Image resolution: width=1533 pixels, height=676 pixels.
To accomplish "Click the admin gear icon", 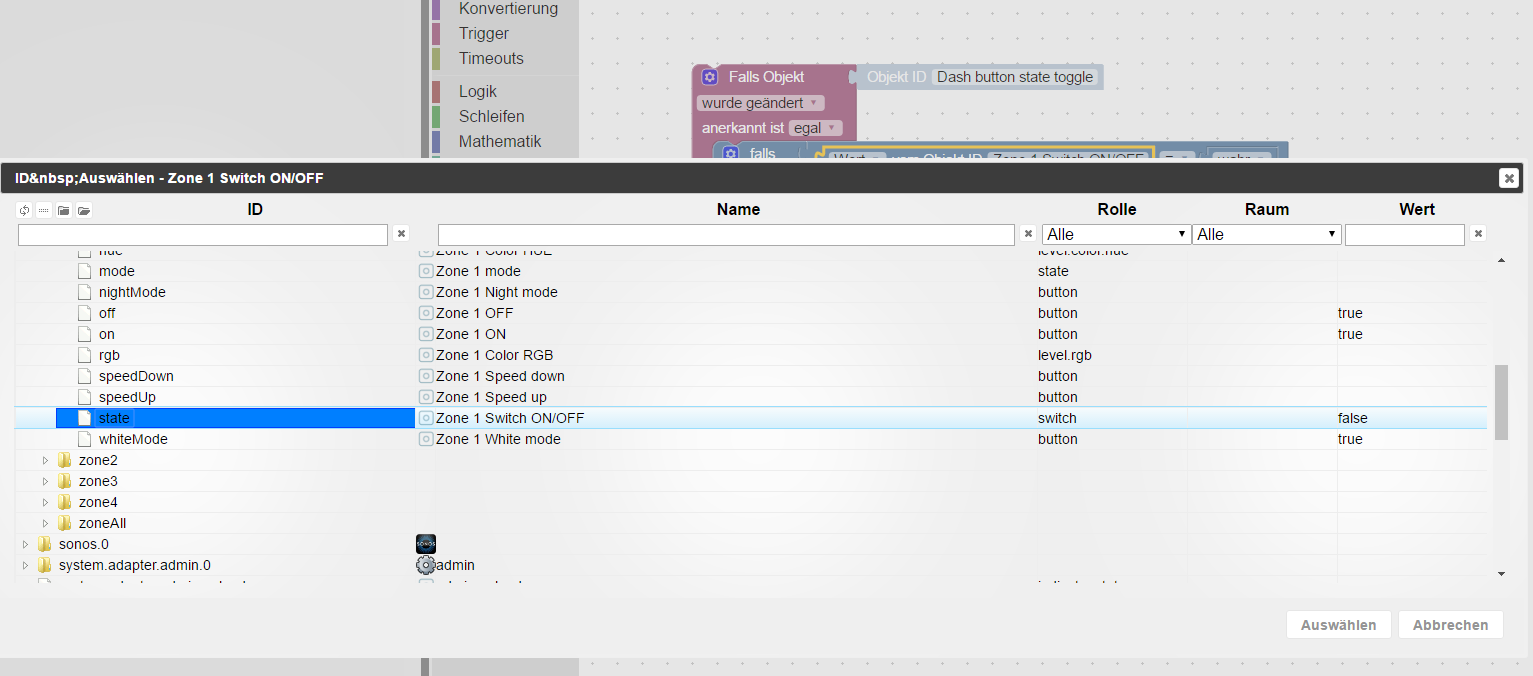I will click(x=426, y=565).
